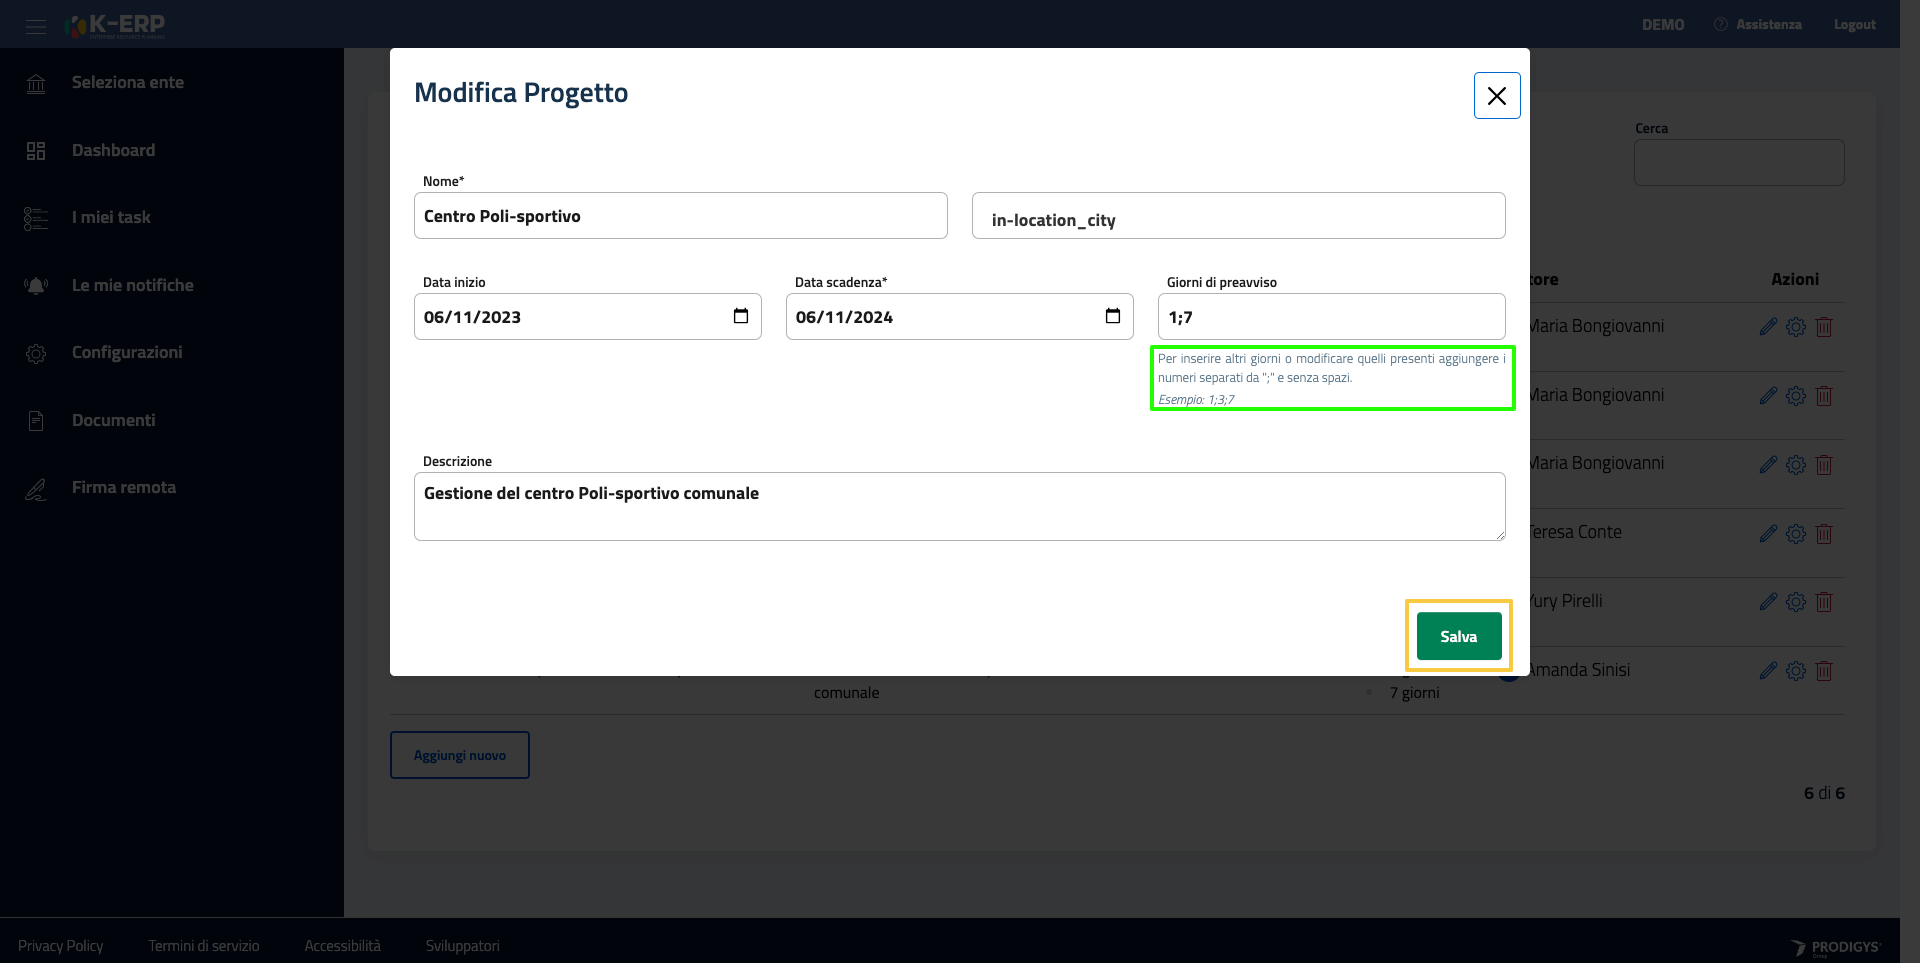Image resolution: width=1920 pixels, height=963 pixels.
Task: Click Logout in the top bar
Action: click(x=1854, y=25)
